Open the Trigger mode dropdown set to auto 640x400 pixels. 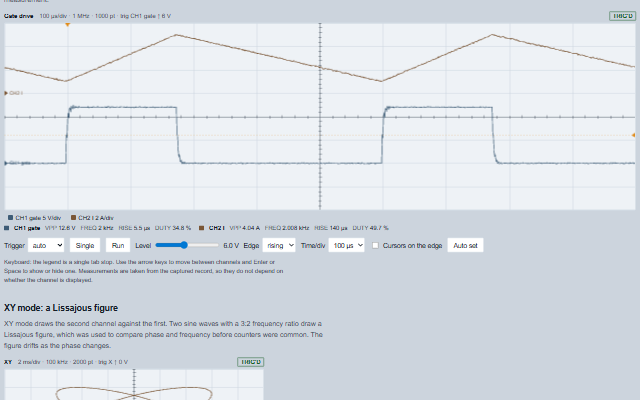(x=46, y=245)
